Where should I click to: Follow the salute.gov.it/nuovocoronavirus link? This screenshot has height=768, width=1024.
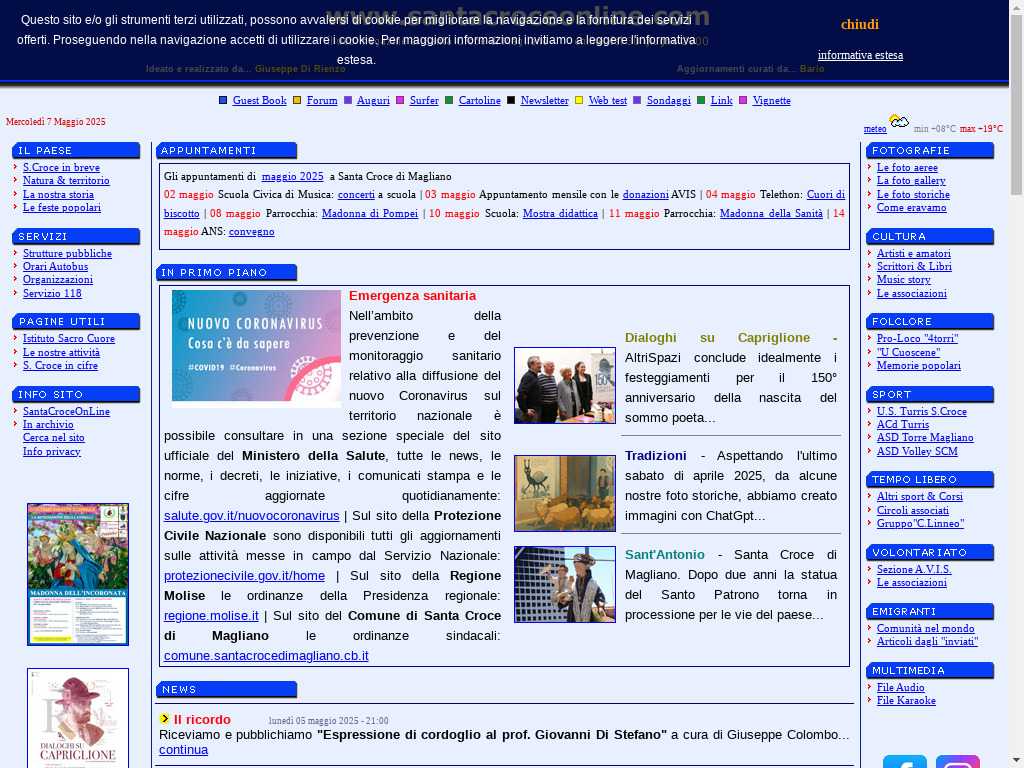pyautogui.click(x=251, y=515)
